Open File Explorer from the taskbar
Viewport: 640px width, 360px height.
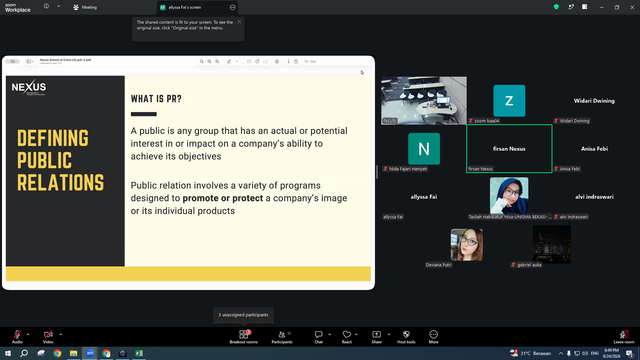coord(73,353)
